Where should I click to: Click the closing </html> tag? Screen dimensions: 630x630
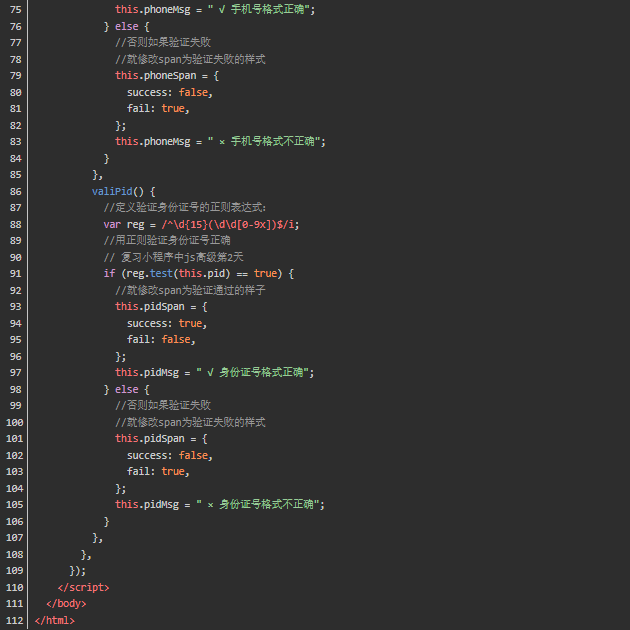54,620
